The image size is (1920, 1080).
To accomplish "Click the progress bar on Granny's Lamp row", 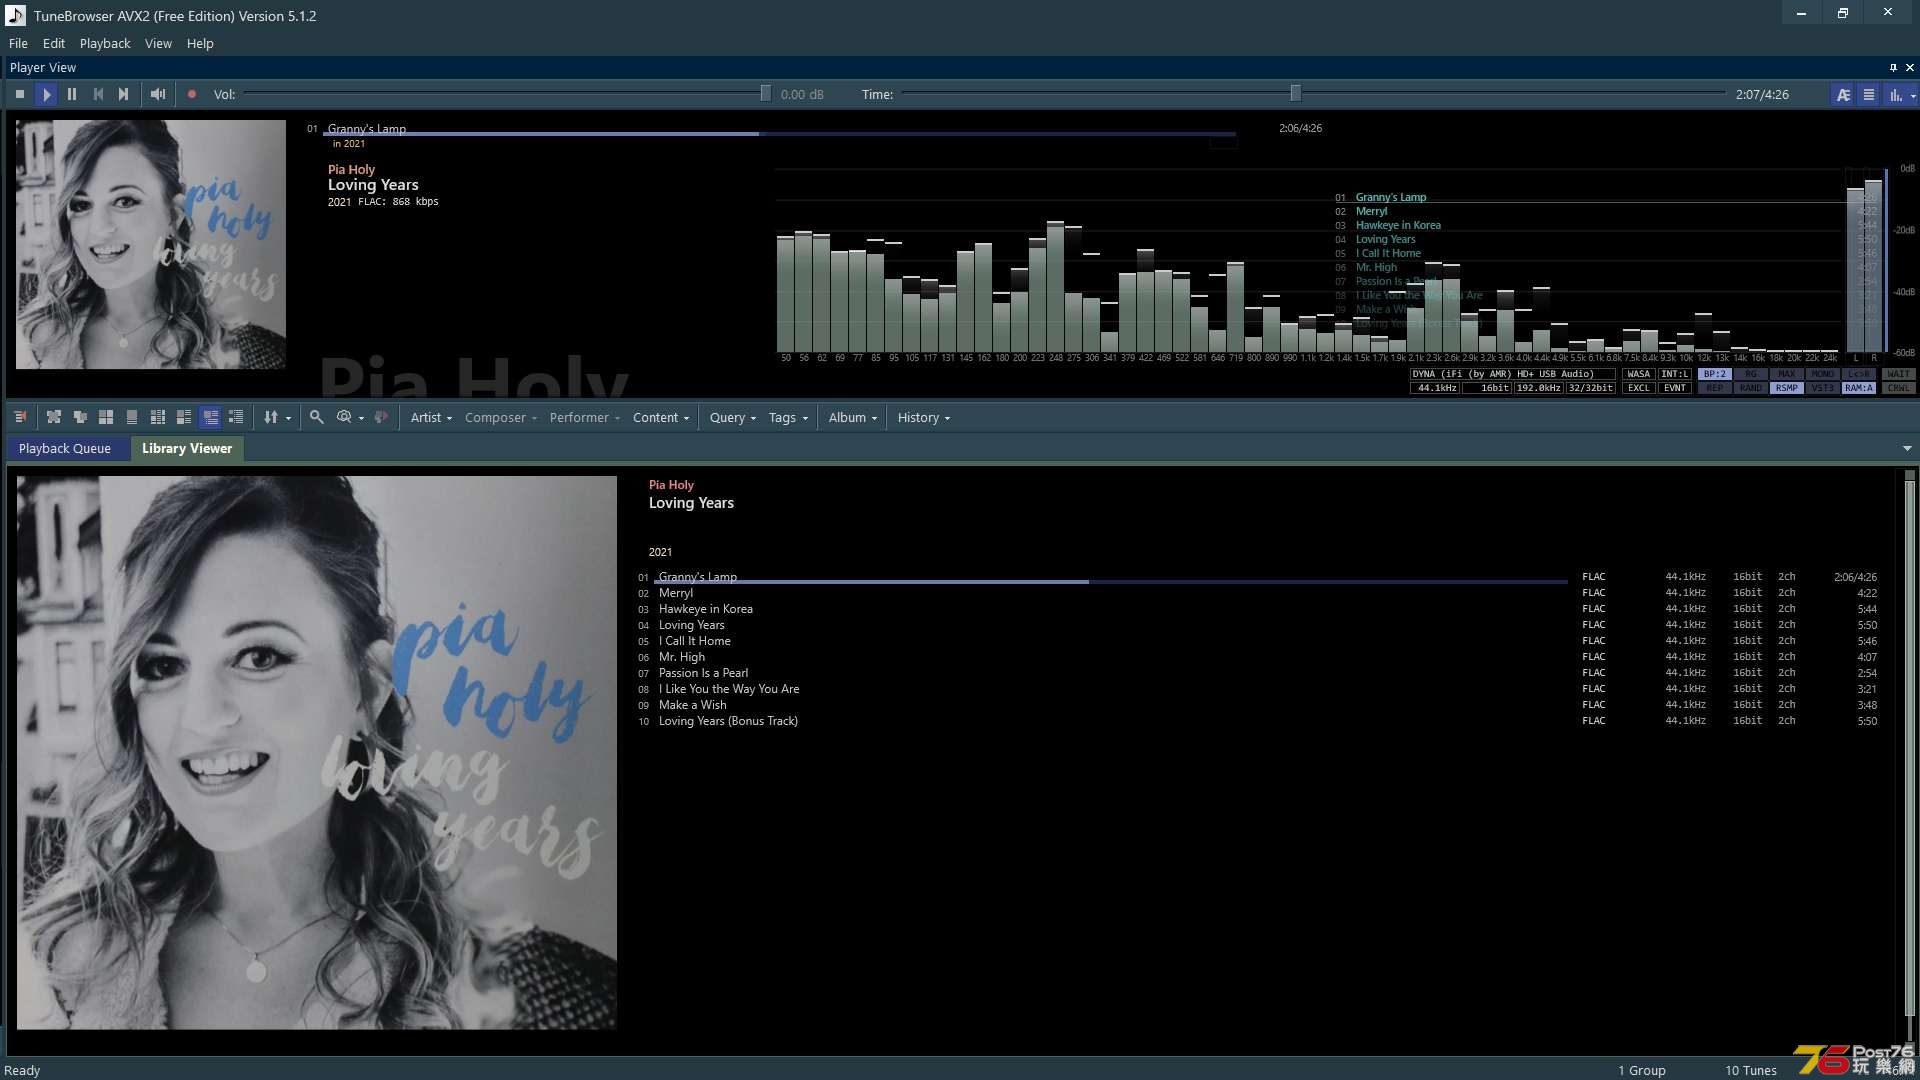I will (x=1110, y=581).
